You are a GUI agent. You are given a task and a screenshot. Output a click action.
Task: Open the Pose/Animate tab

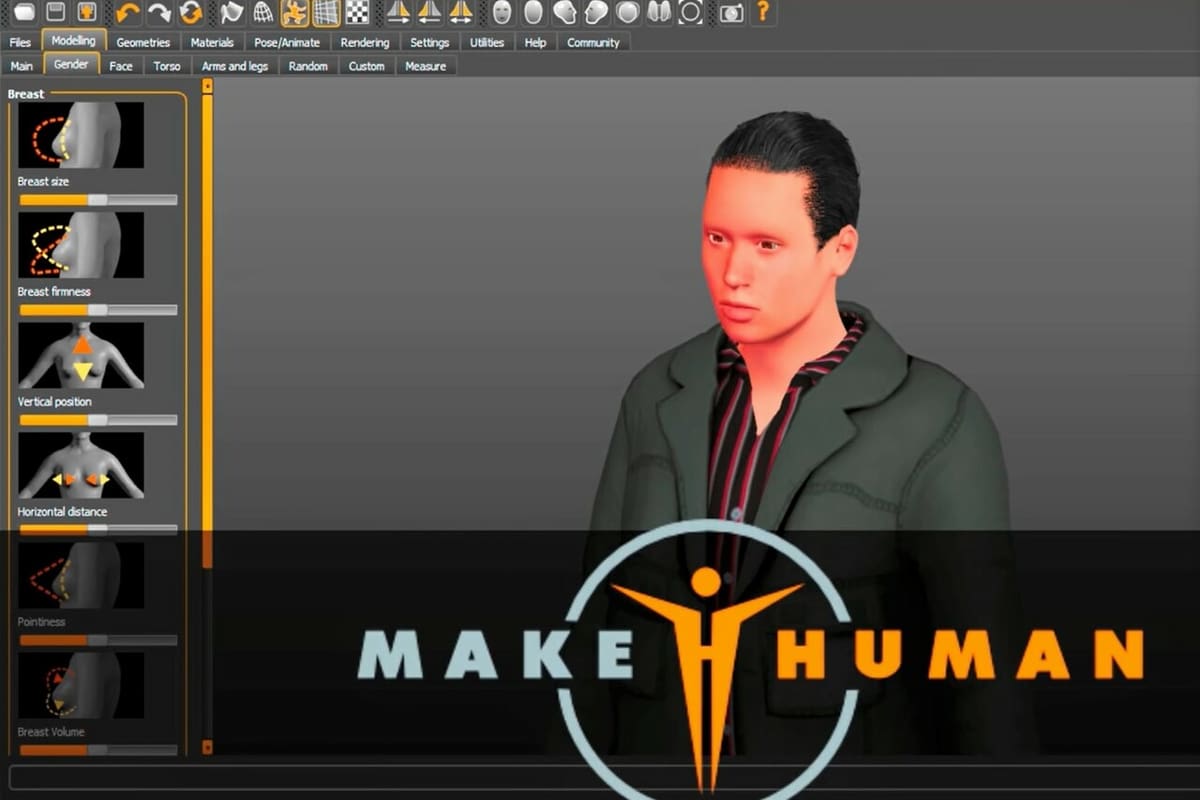(287, 42)
